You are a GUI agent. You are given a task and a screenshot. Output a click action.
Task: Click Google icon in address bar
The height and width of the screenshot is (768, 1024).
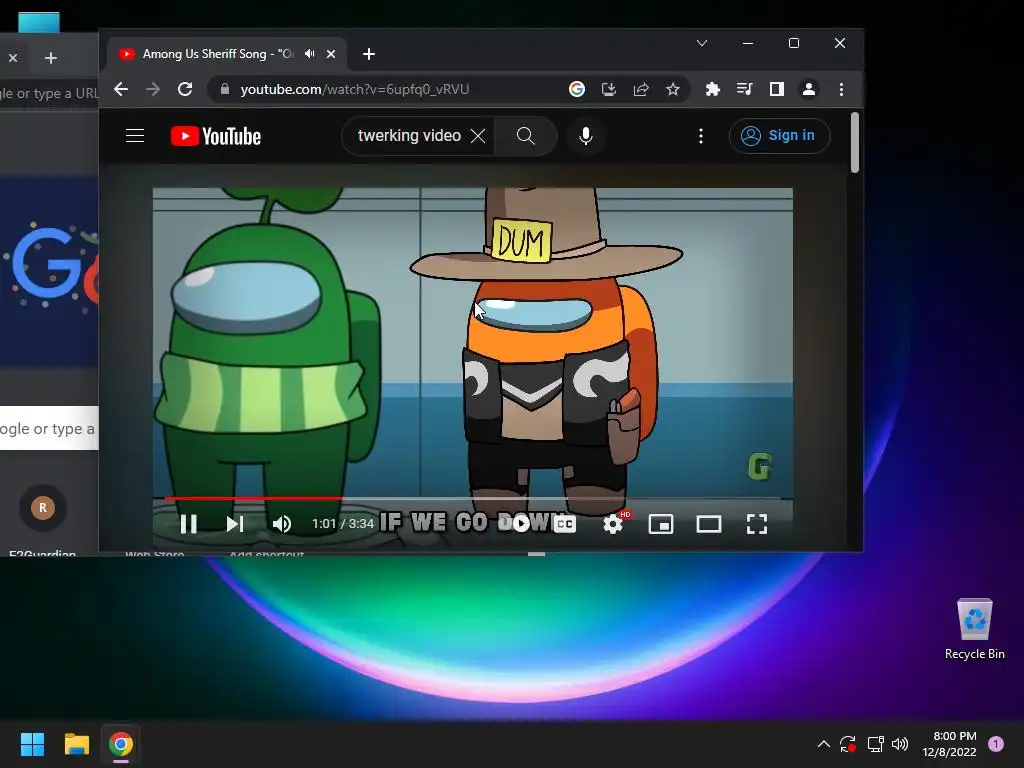pos(577,89)
